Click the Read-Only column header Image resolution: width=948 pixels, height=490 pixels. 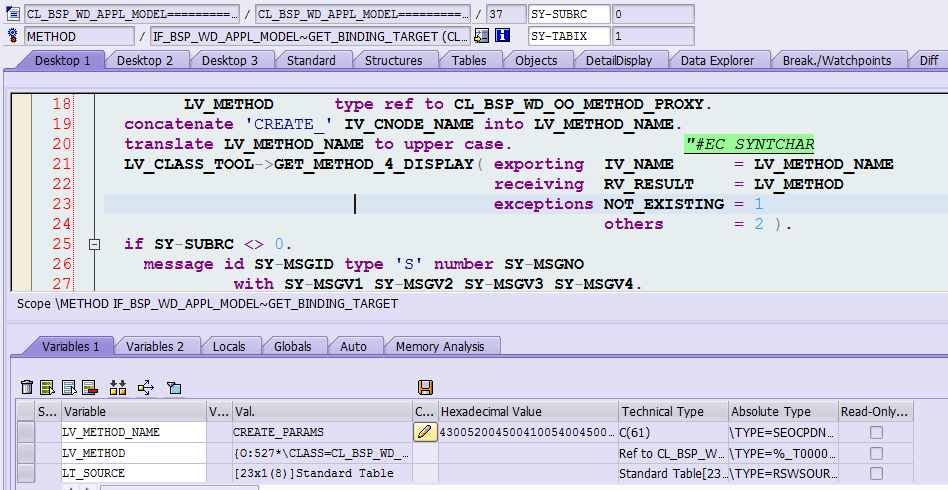pos(875,412)
